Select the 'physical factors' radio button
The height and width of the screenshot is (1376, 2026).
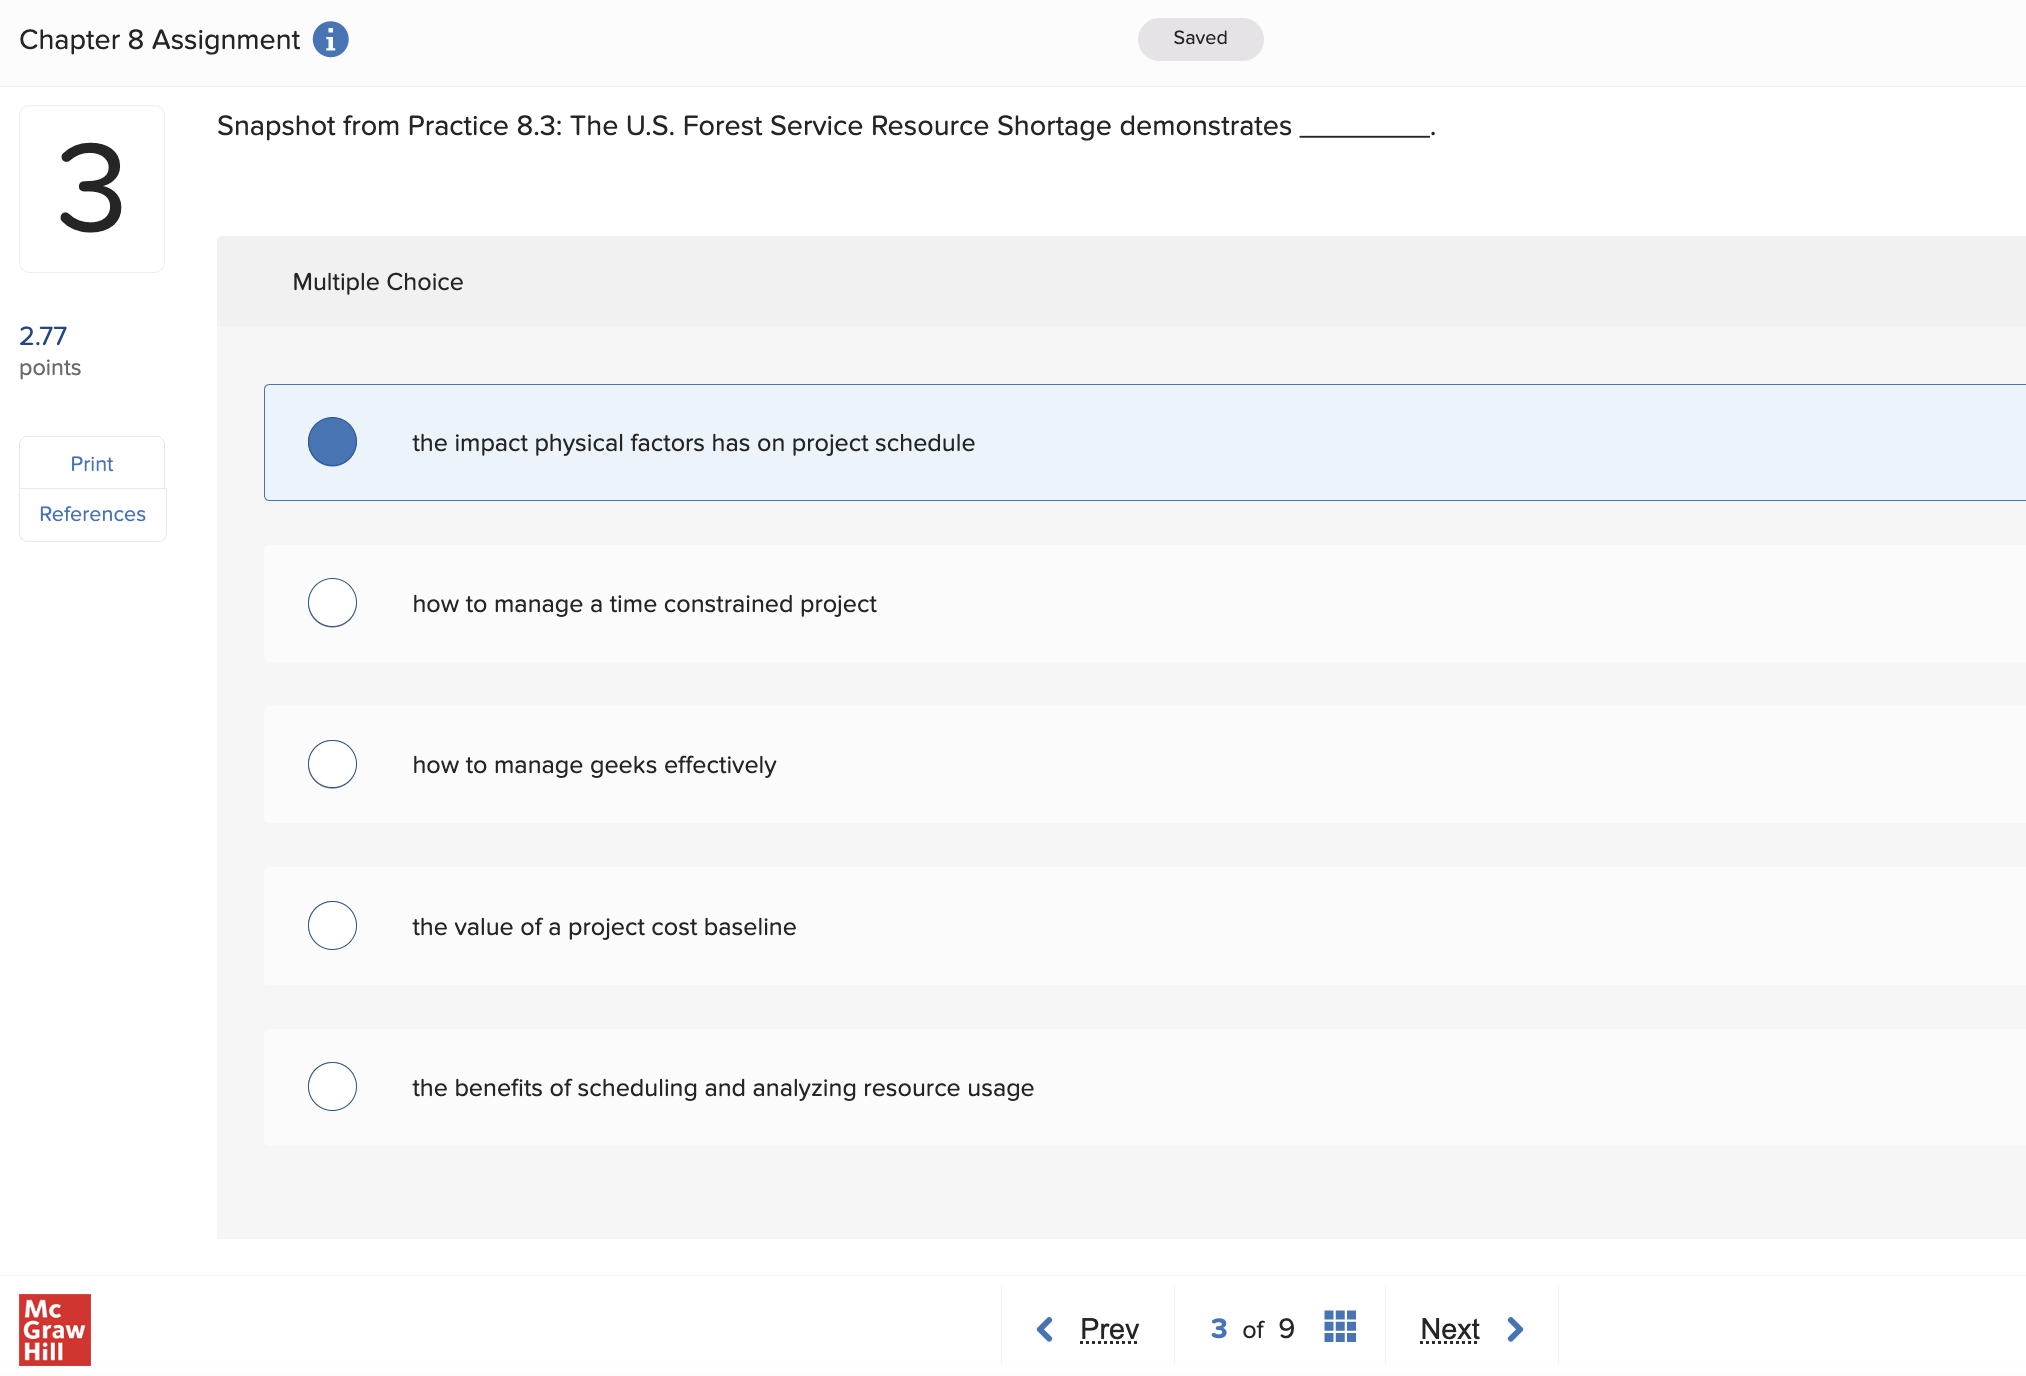(332, 442)
